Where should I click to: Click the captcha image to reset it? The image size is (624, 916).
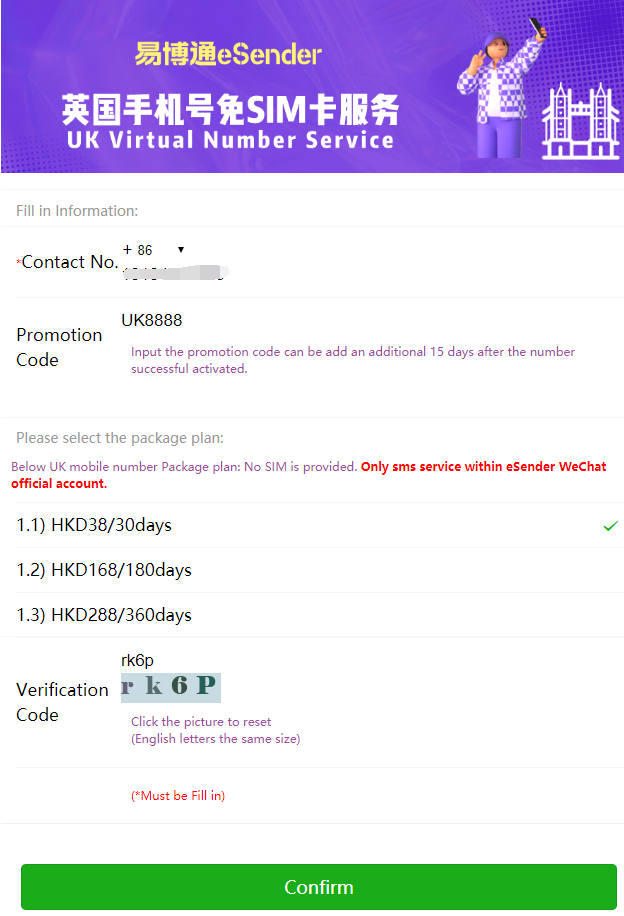171,688
